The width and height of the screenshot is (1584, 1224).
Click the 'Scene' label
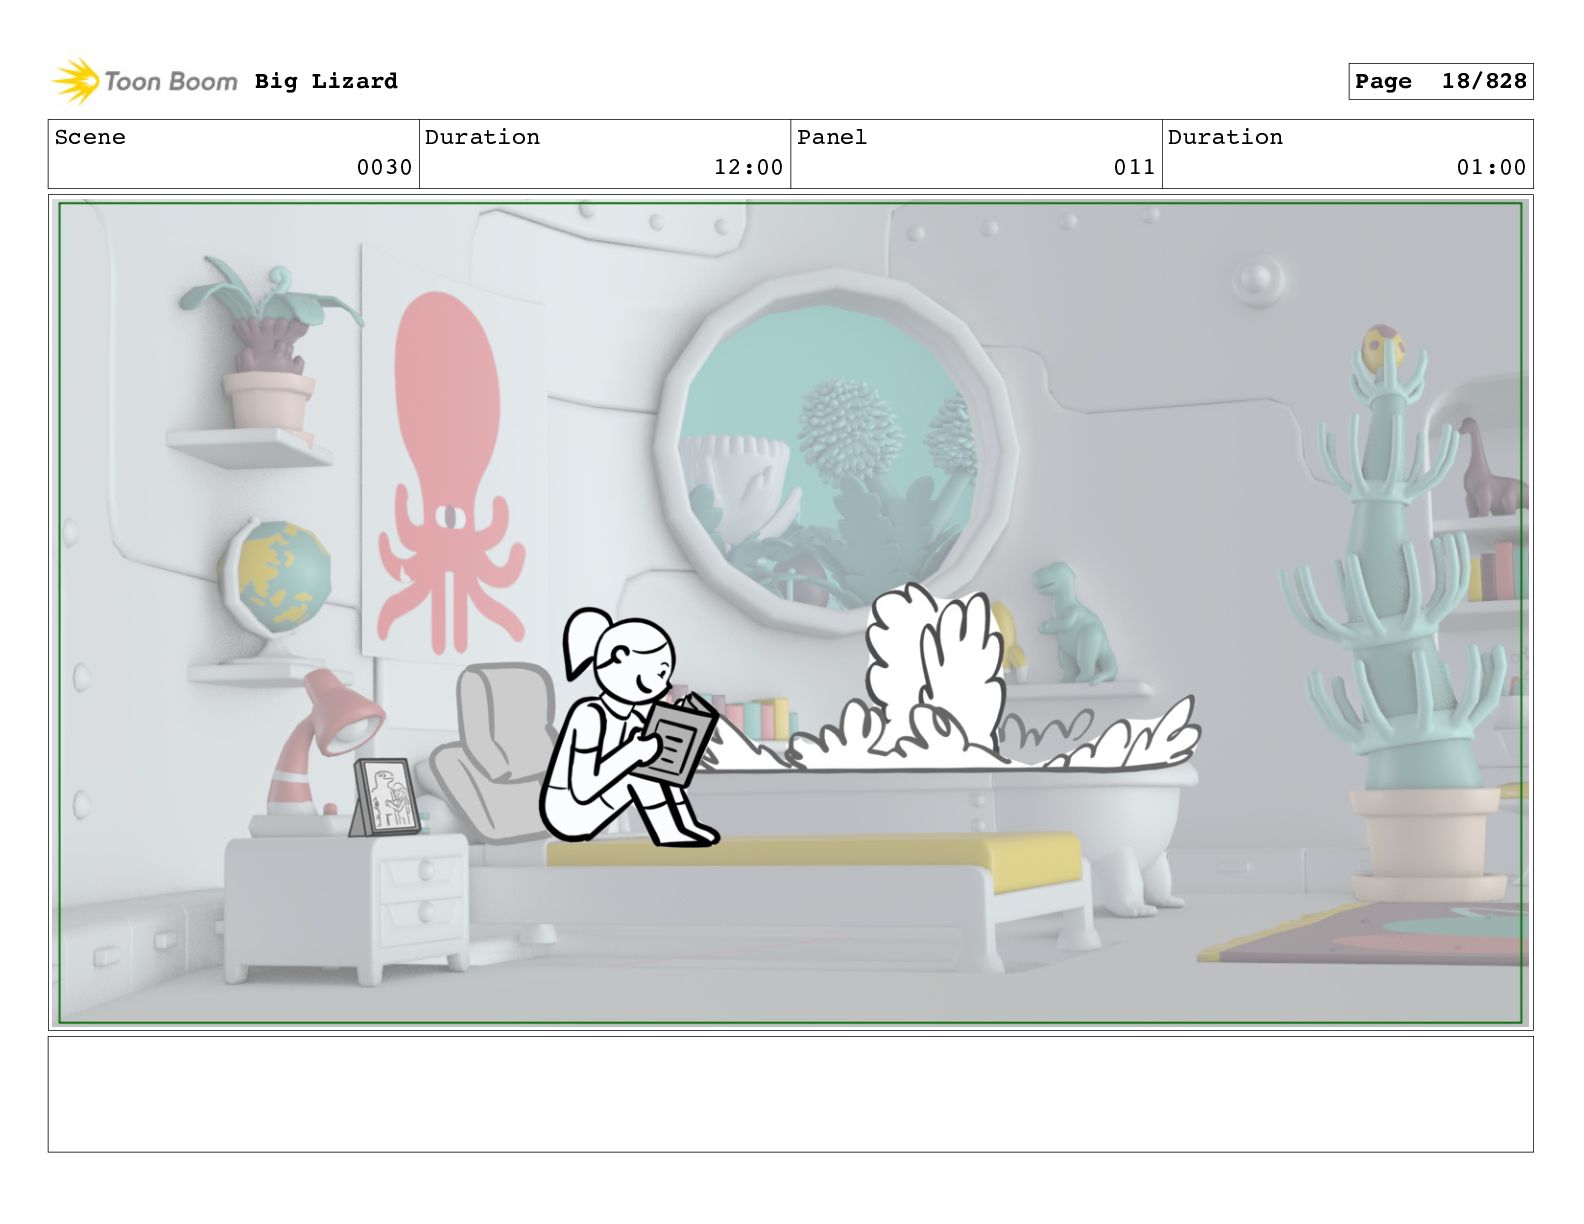pyautogui.click(x=90, y=137)
